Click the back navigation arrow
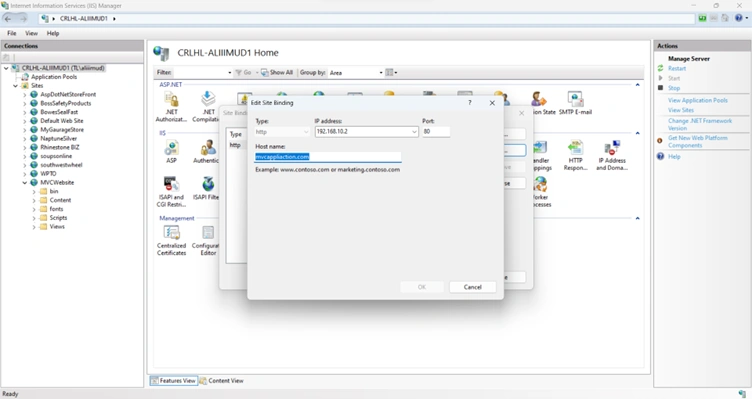 8,19
